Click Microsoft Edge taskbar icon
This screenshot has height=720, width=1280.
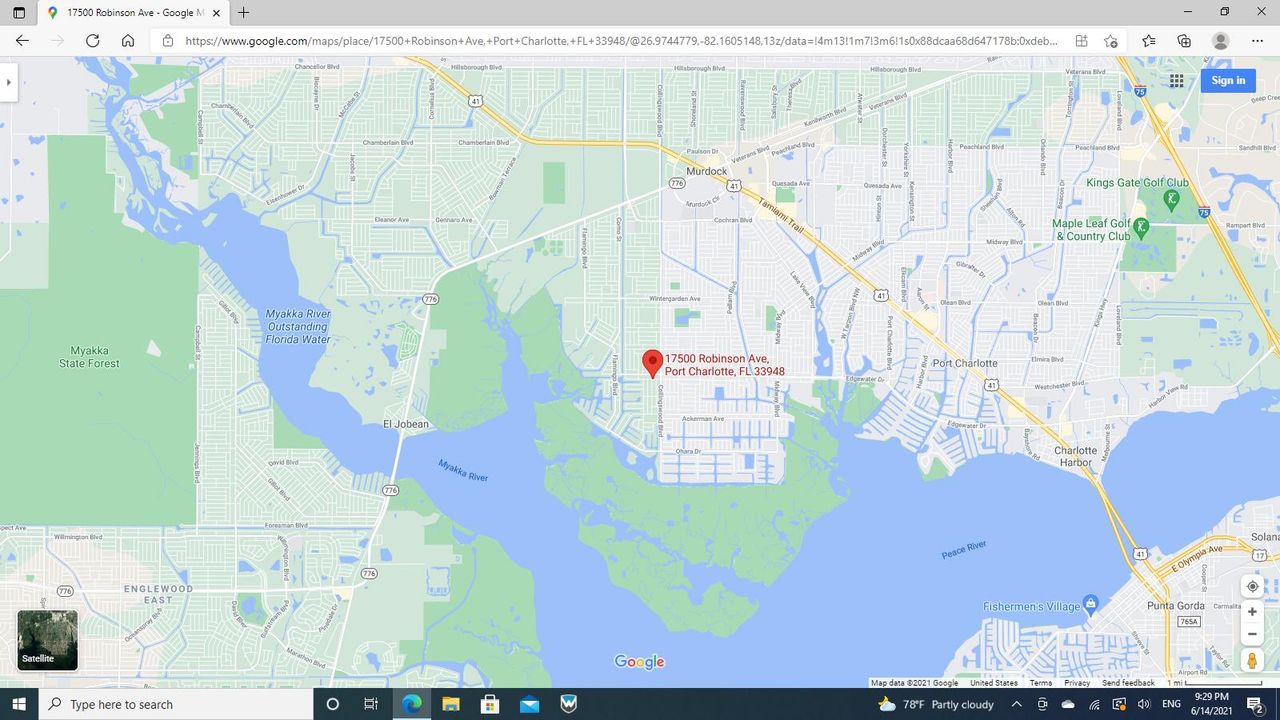point(412,704)
